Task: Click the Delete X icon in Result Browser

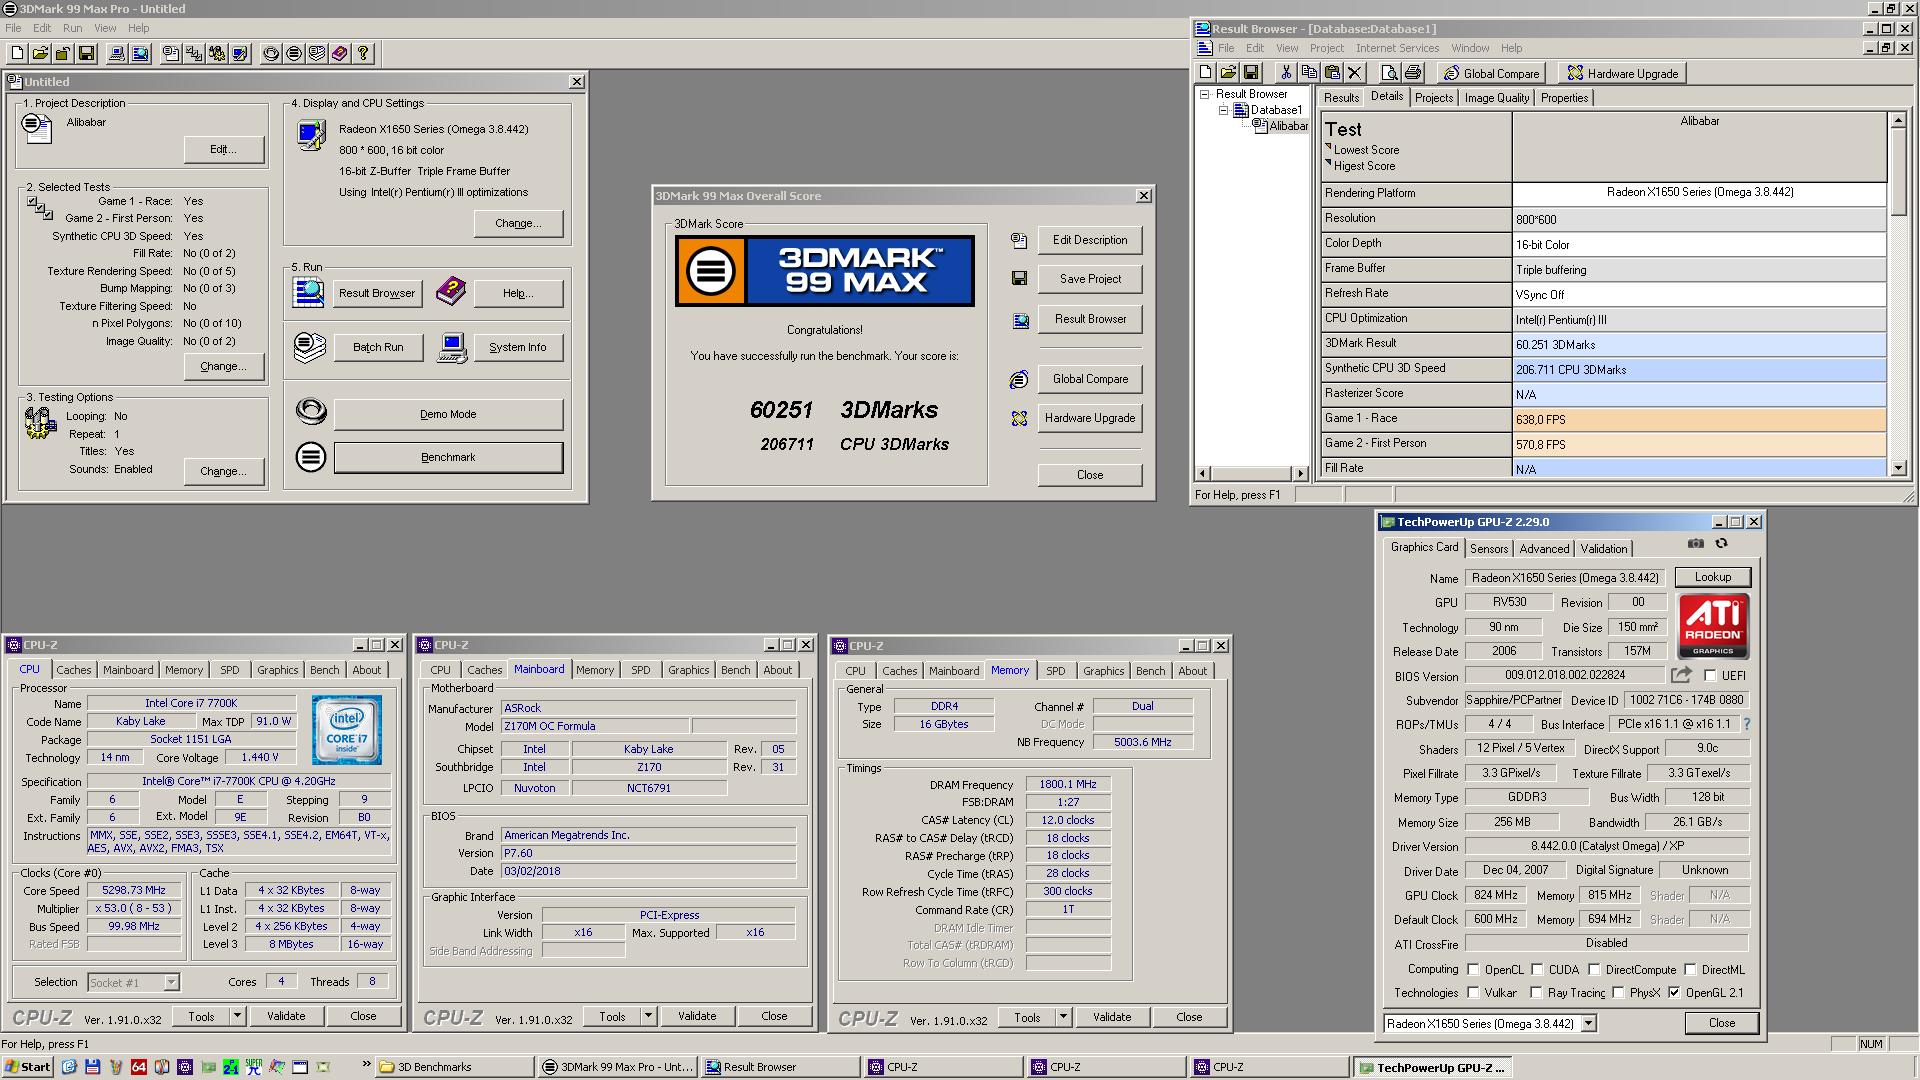Action: coord(1355,72)
